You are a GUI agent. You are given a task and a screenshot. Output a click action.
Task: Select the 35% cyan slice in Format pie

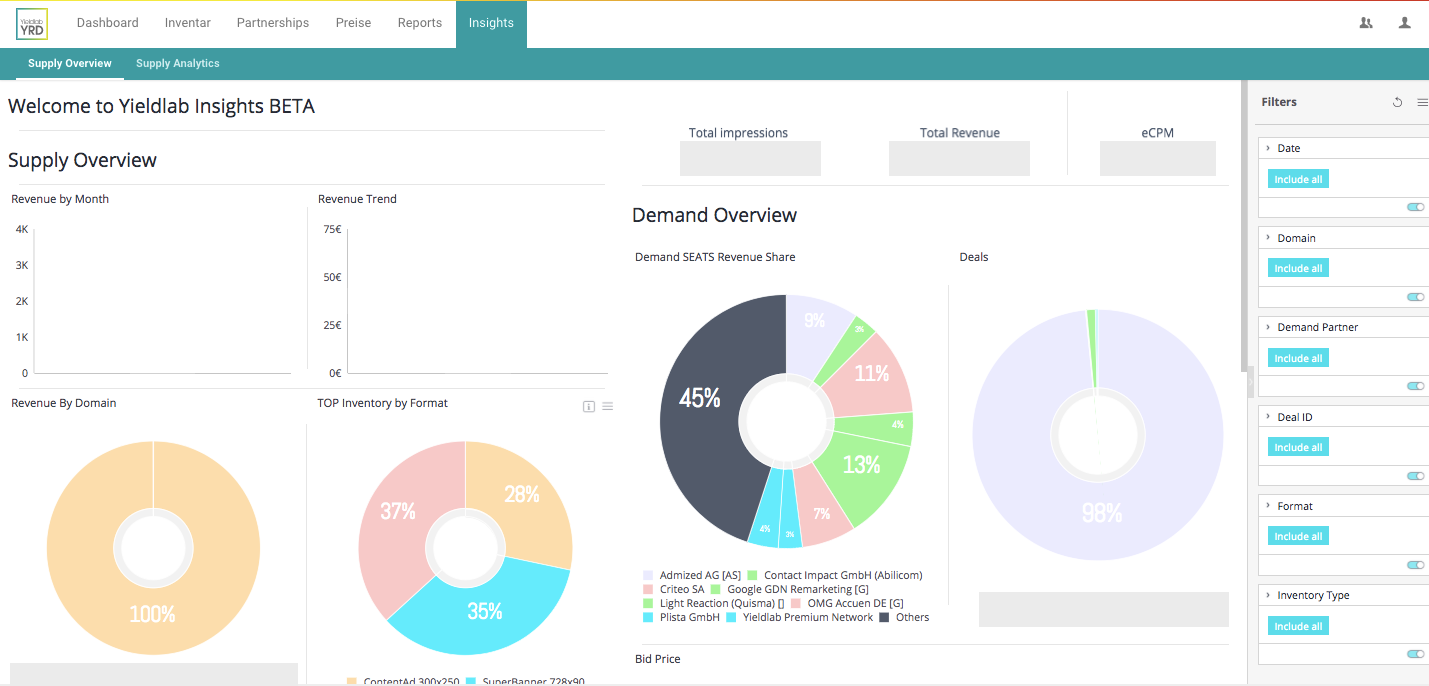(x=485, y=611)
